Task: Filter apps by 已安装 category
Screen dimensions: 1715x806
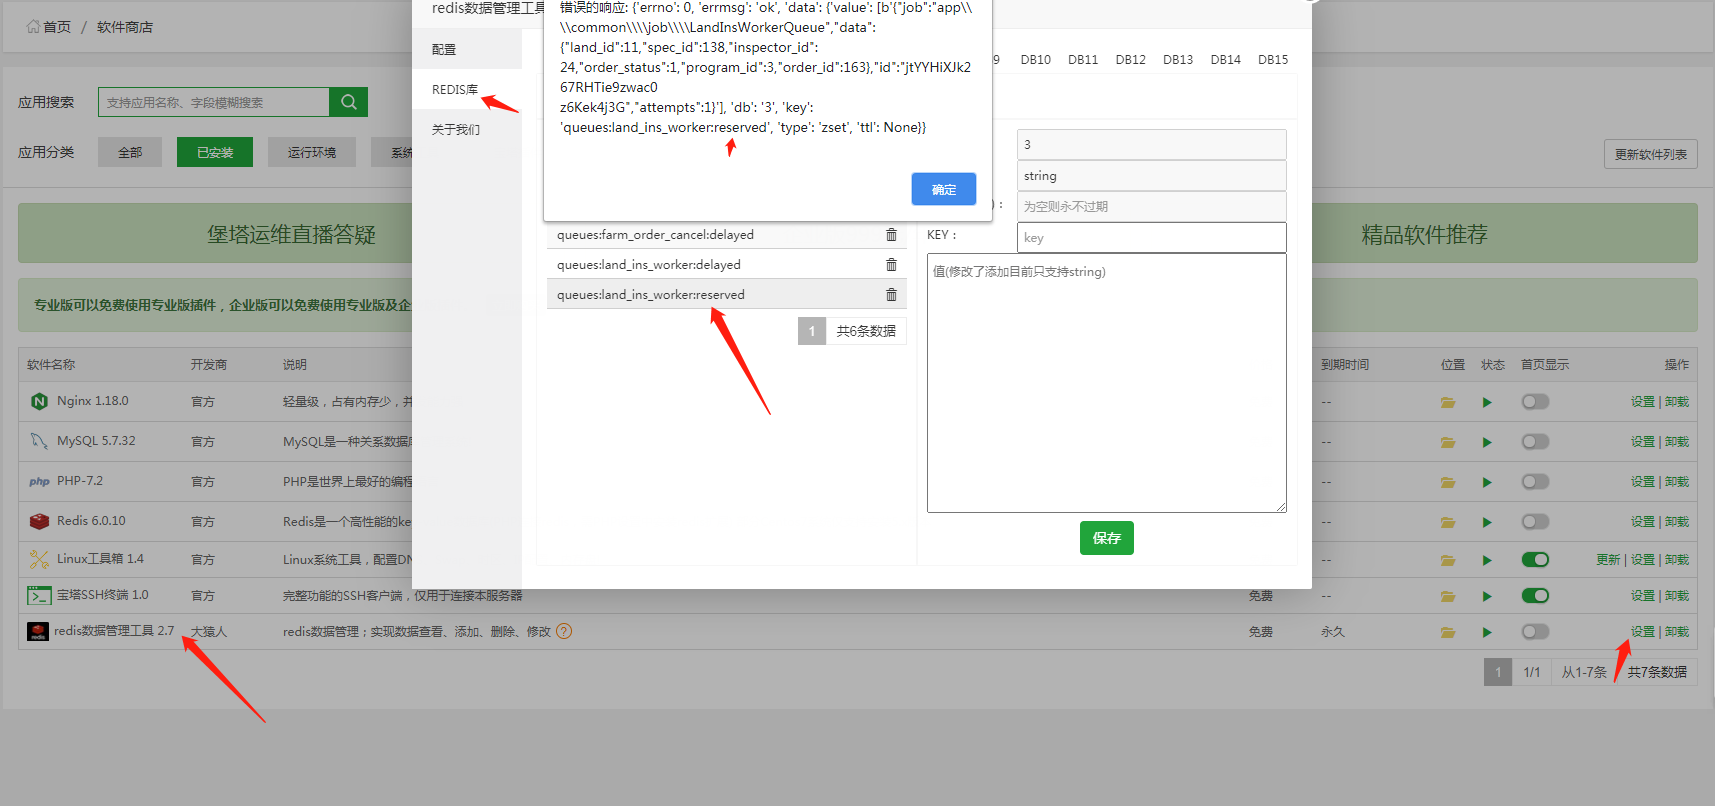Action: 215,152
